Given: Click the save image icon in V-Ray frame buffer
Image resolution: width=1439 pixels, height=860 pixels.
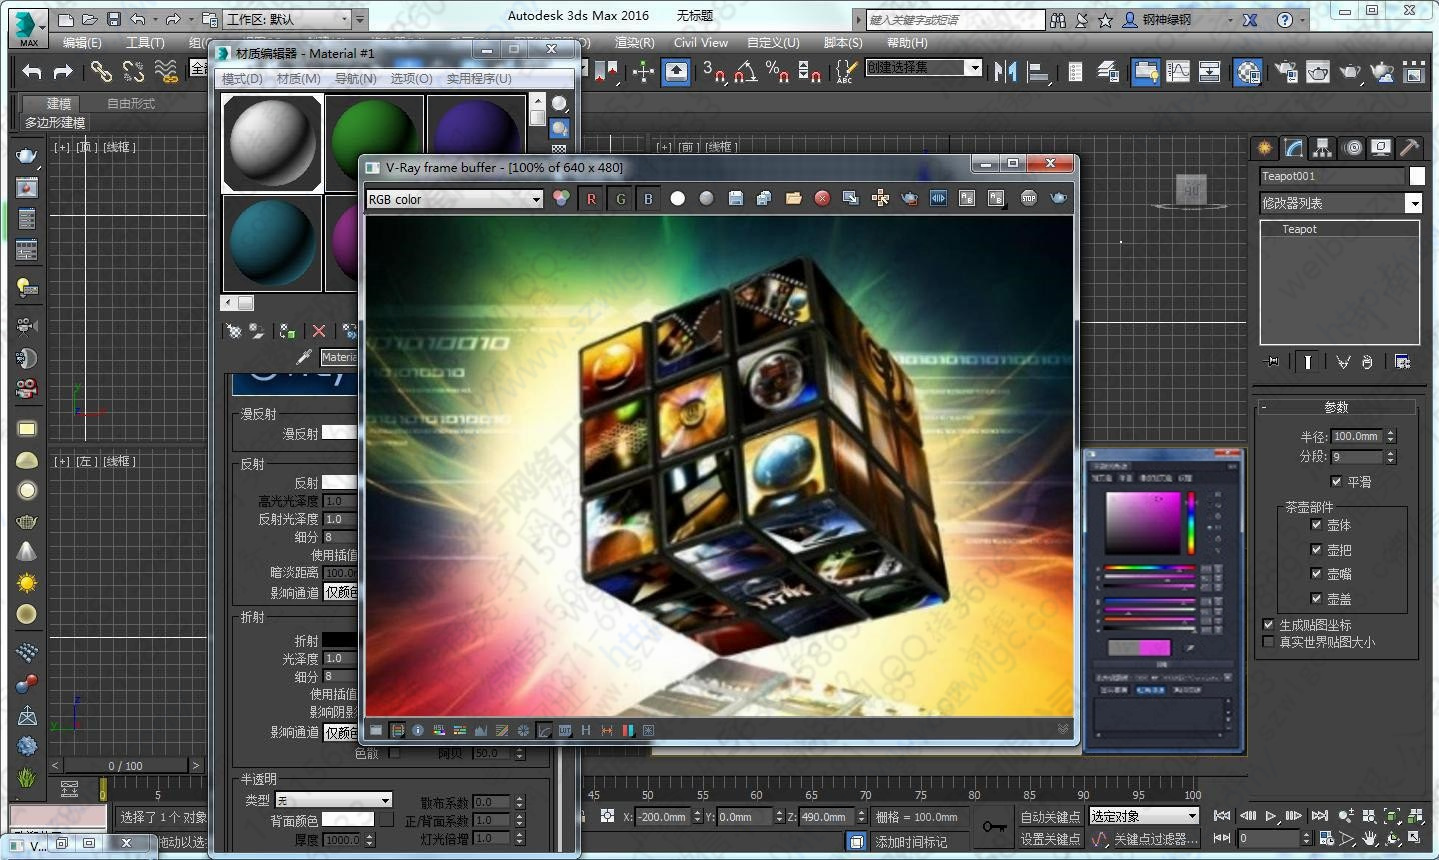Looking at the screenshot, I should (x=735, y=199).
